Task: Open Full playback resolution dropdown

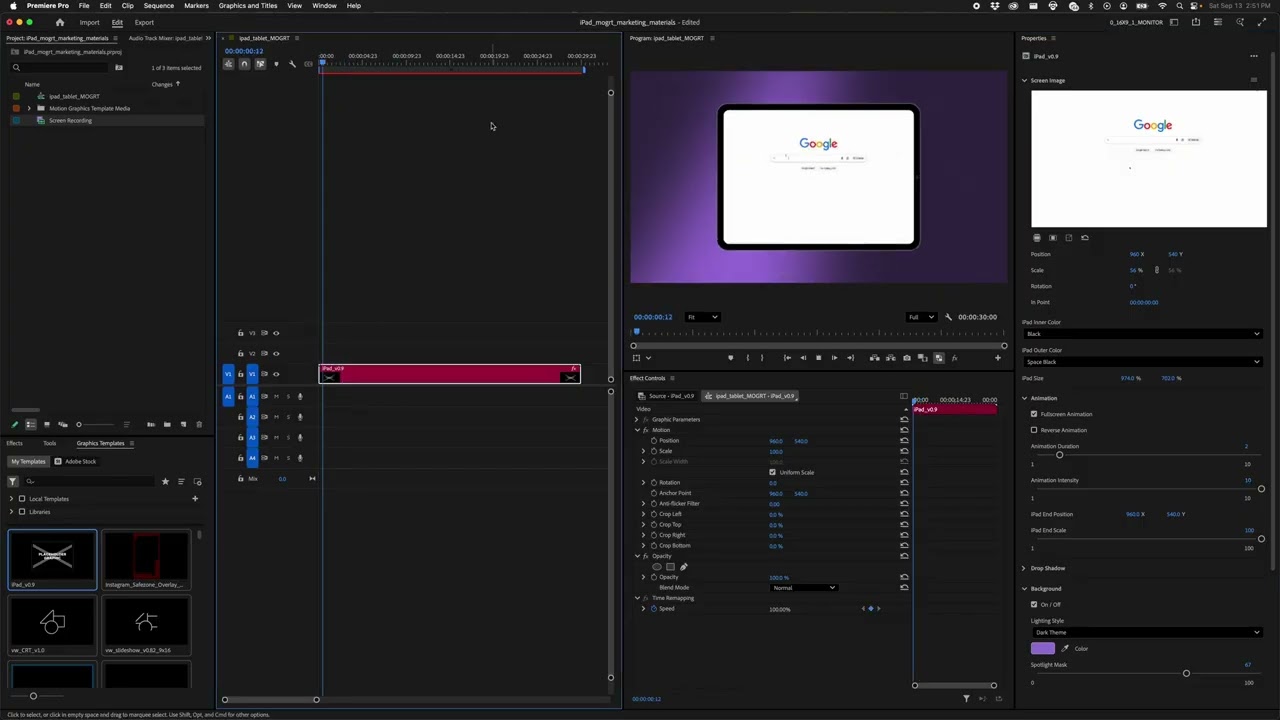Action: [921, 317]
